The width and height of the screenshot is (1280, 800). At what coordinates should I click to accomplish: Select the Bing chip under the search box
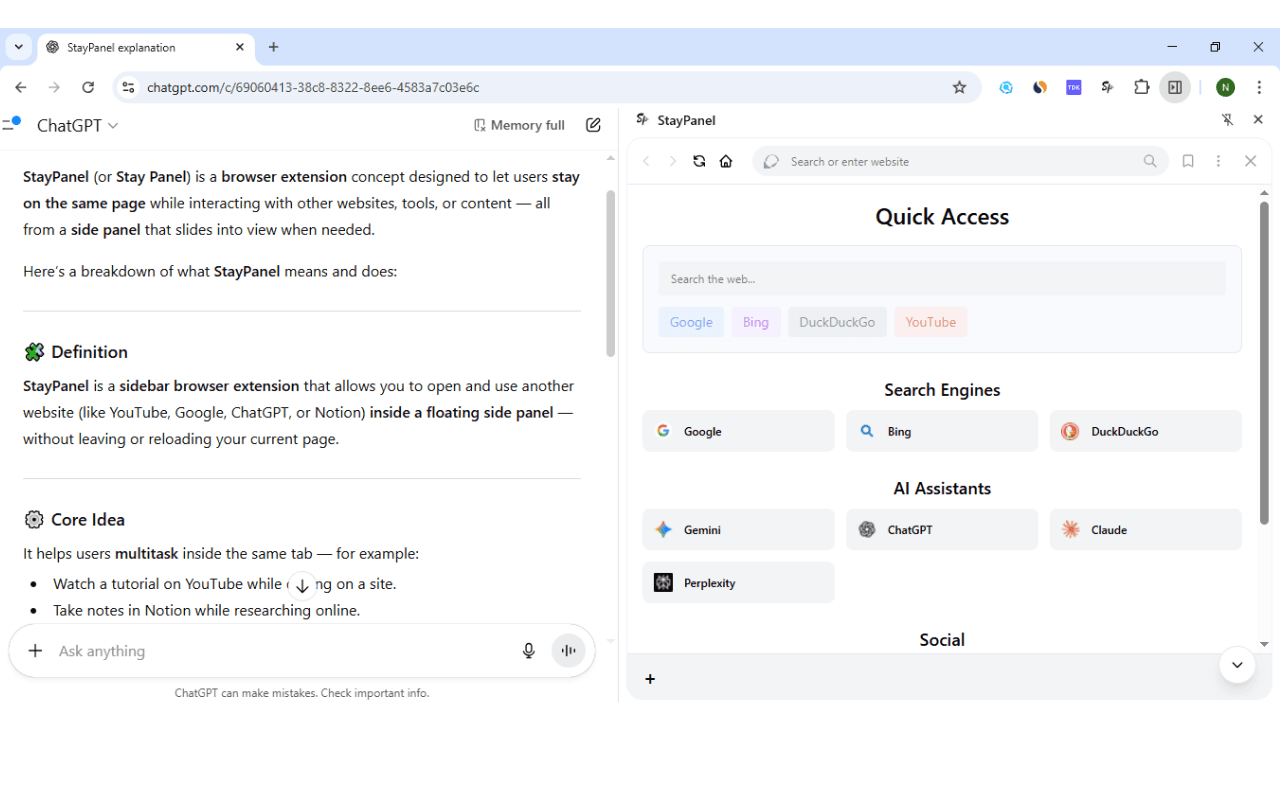point(756,321)
